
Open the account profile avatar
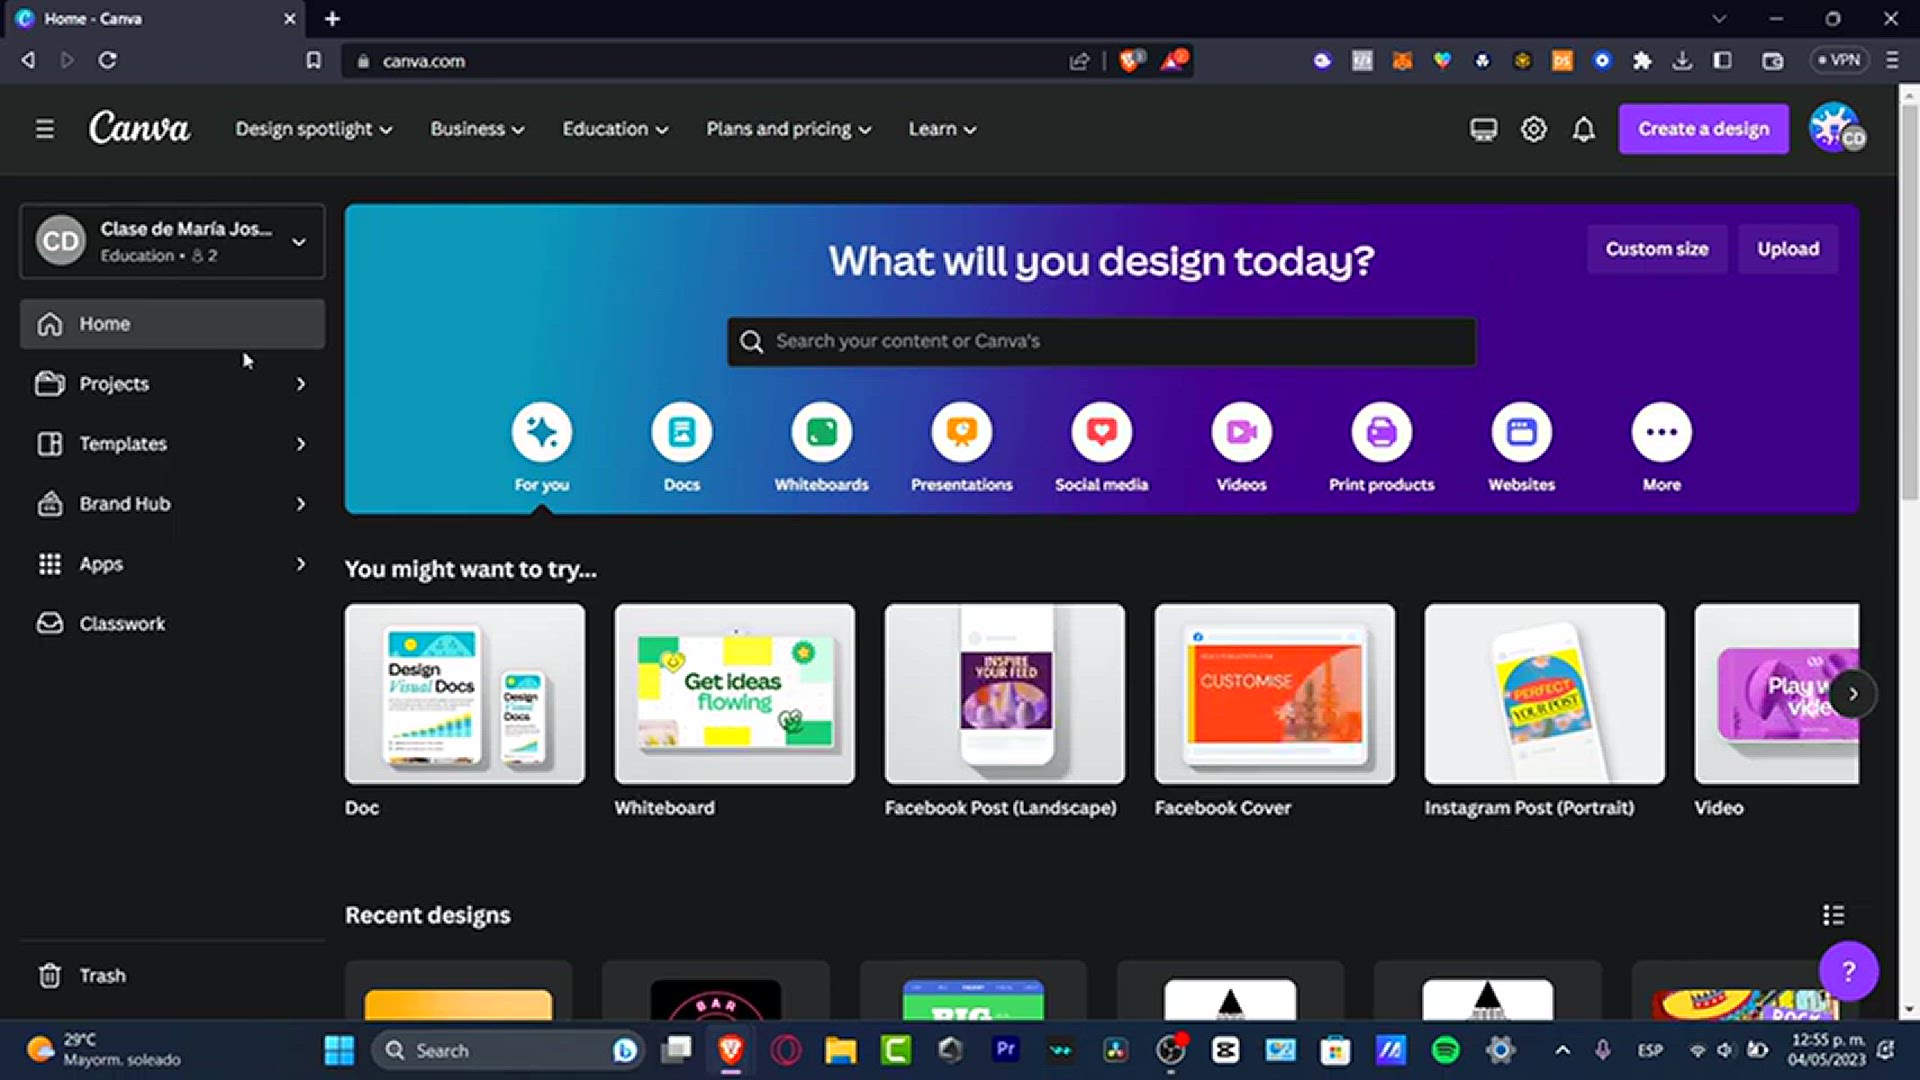coord(1837,128)
